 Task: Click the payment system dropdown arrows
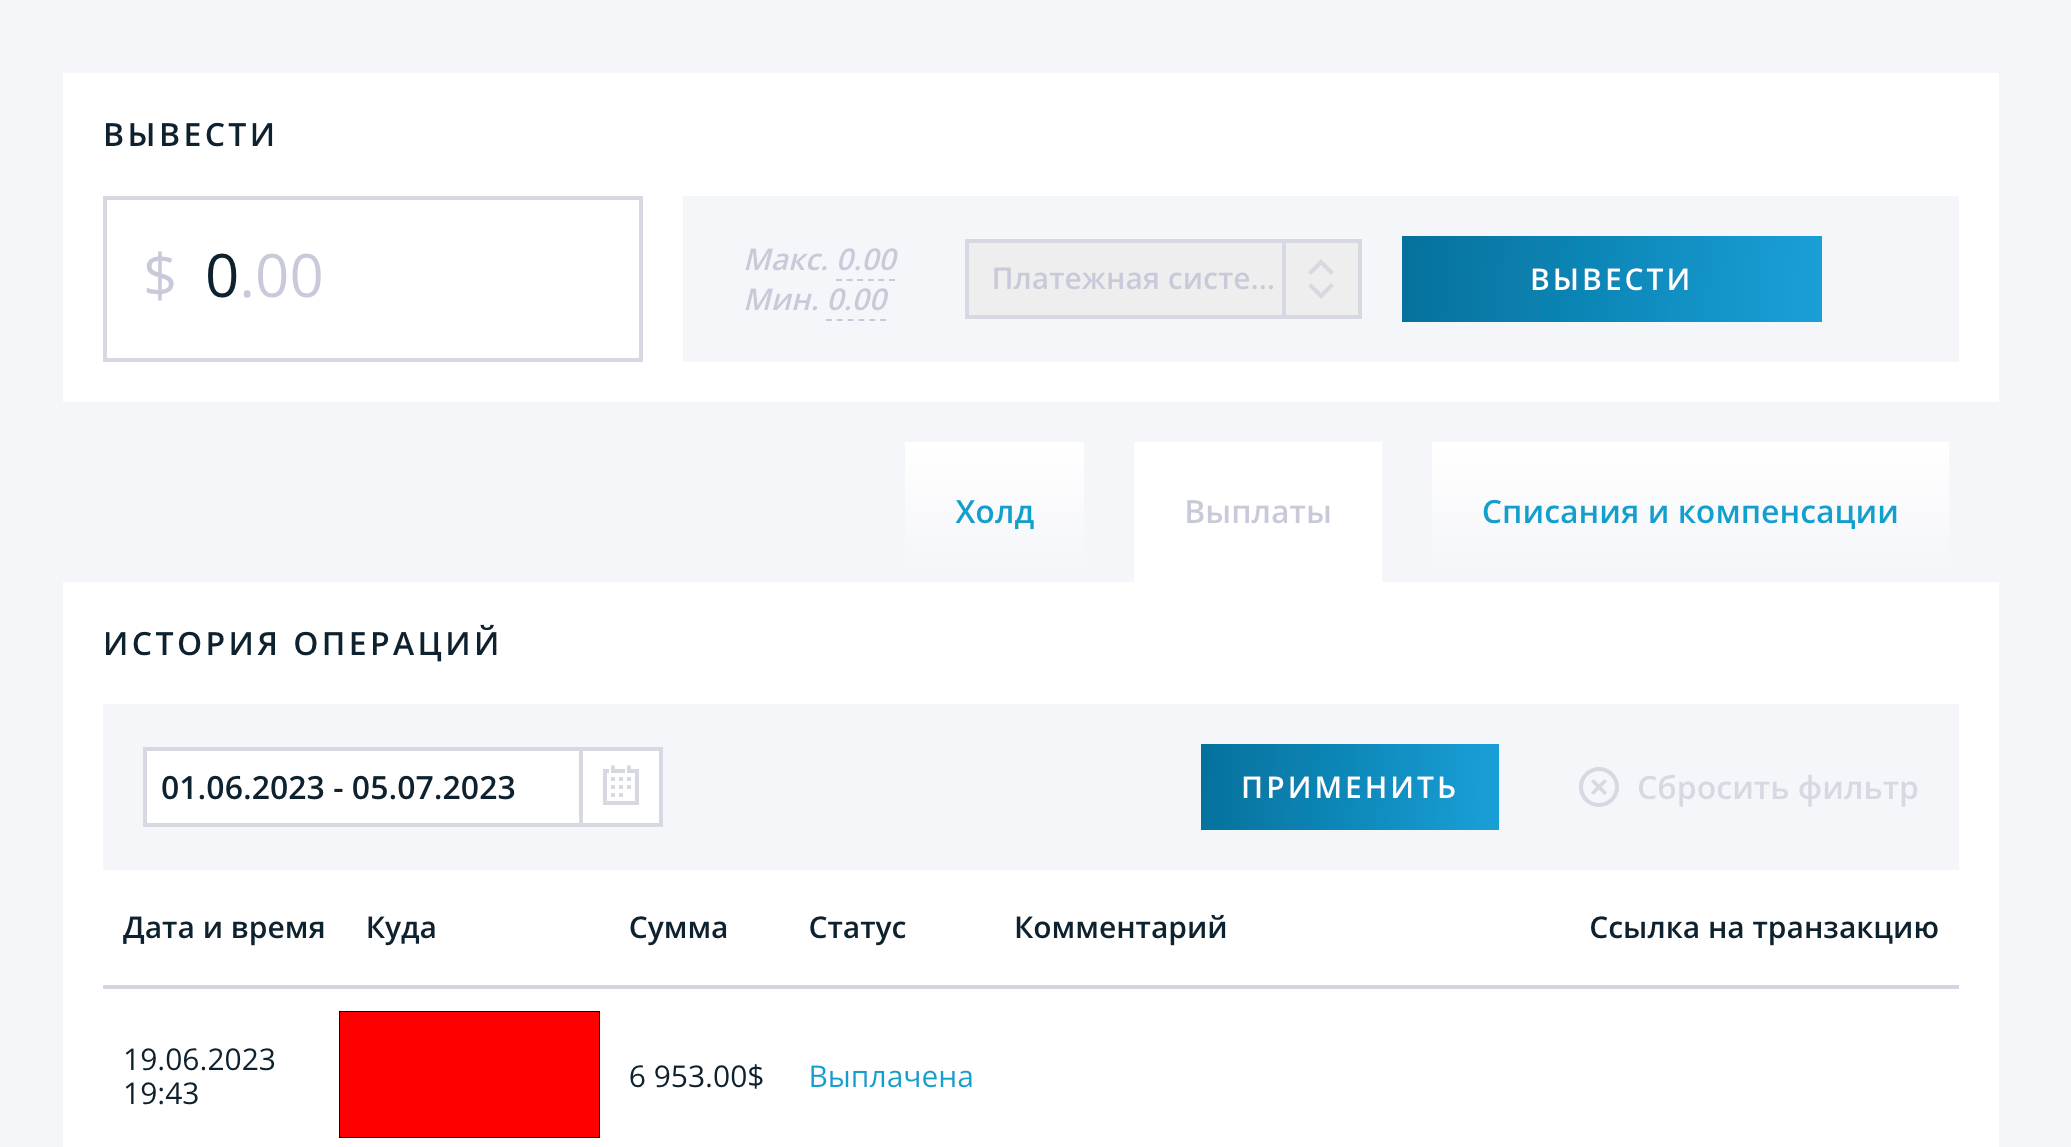(1321, 279)
